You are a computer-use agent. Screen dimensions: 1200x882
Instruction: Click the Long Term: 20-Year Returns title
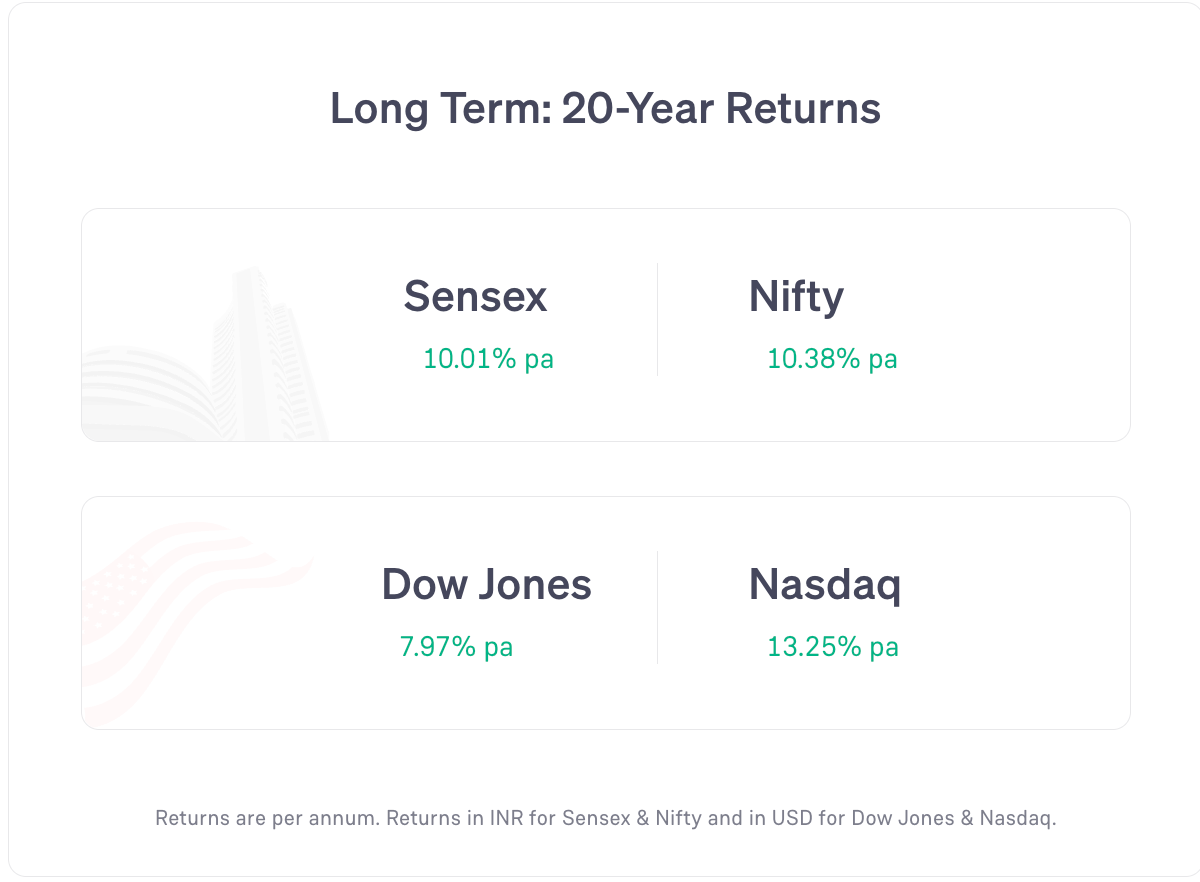point(606,108)
